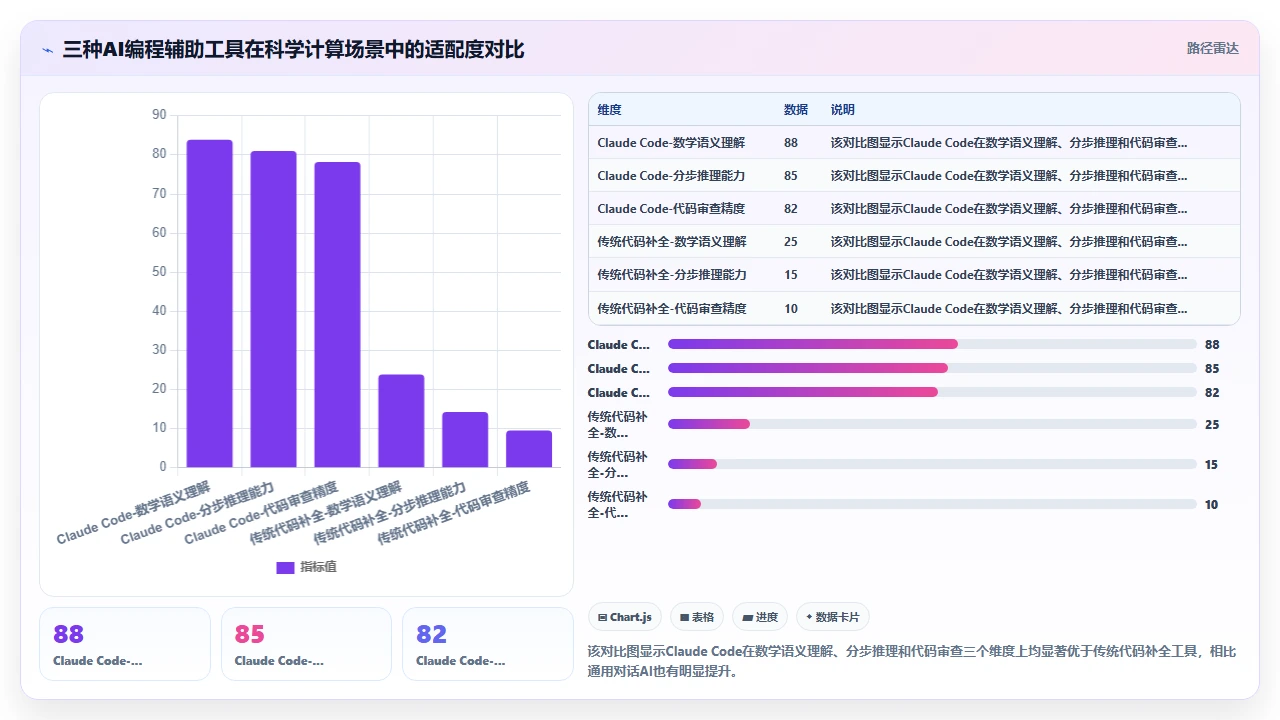The width and height of the screenshot is (1280, 720).
Task: Click the x-axis label 传统代码补全-代码审查精度
Action: coord(454,512)
